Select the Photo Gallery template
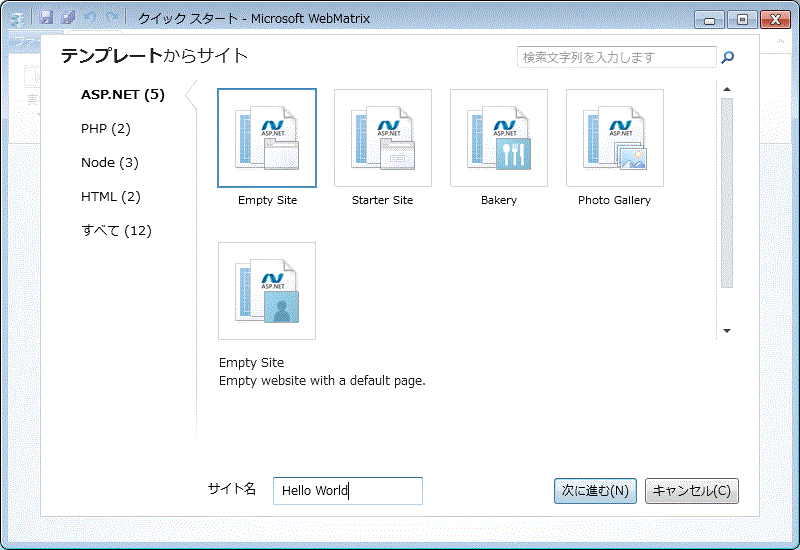 click(x=615, y=138)
